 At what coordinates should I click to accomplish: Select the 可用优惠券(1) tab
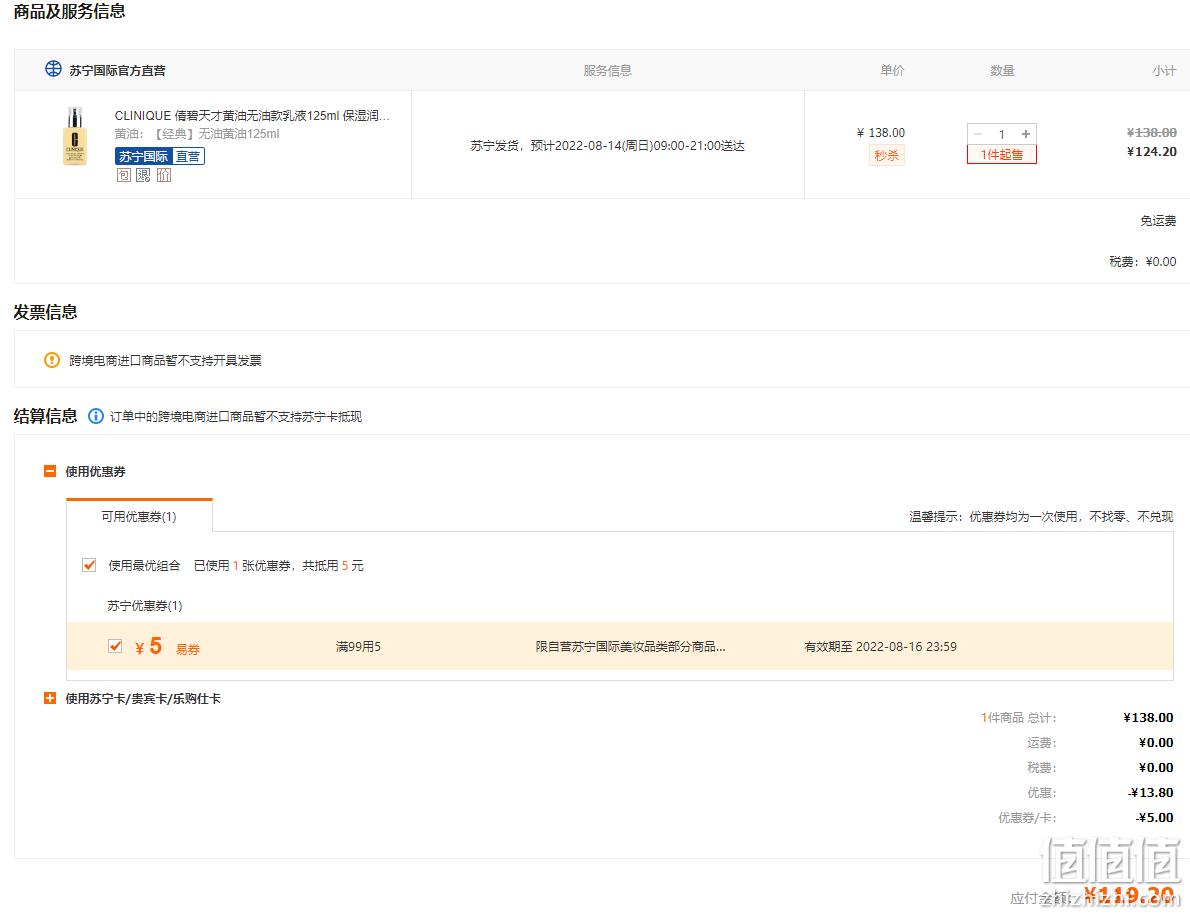point(139,516)
